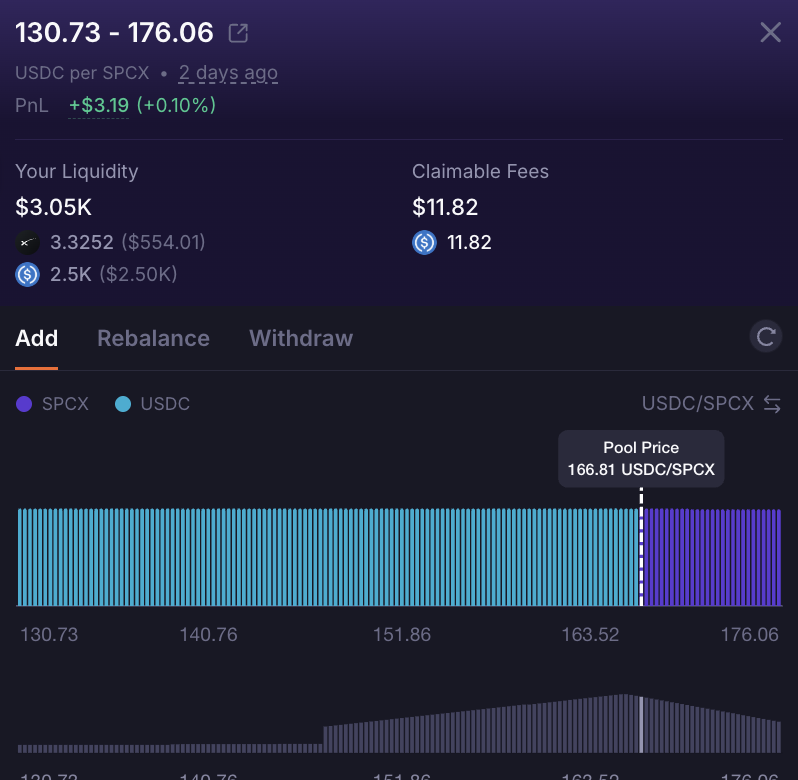
Task: Close the position details panel
Action: (x=771, y=33)
